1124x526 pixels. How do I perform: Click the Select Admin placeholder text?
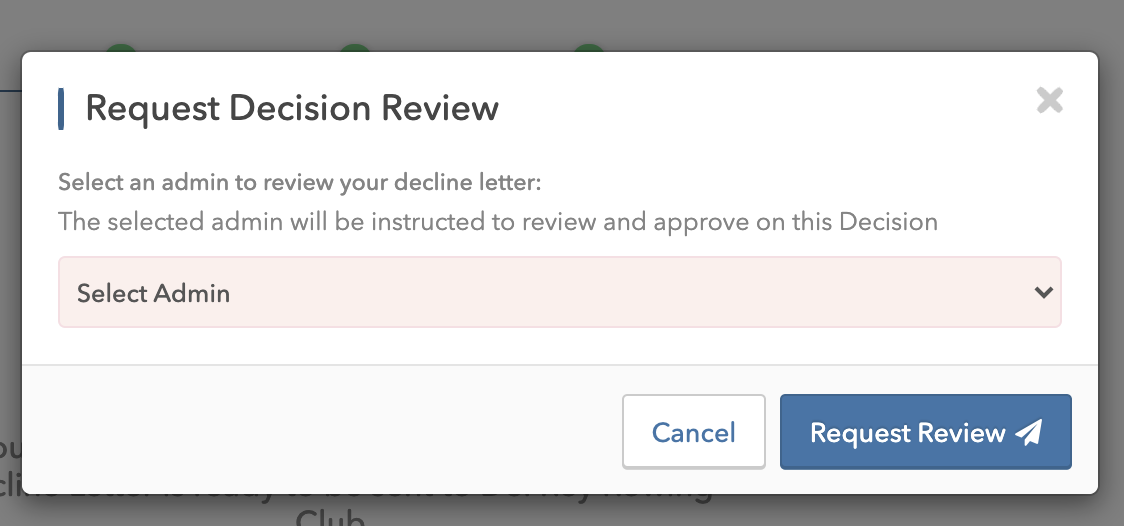pyautogui.click(x=153, y=293)
